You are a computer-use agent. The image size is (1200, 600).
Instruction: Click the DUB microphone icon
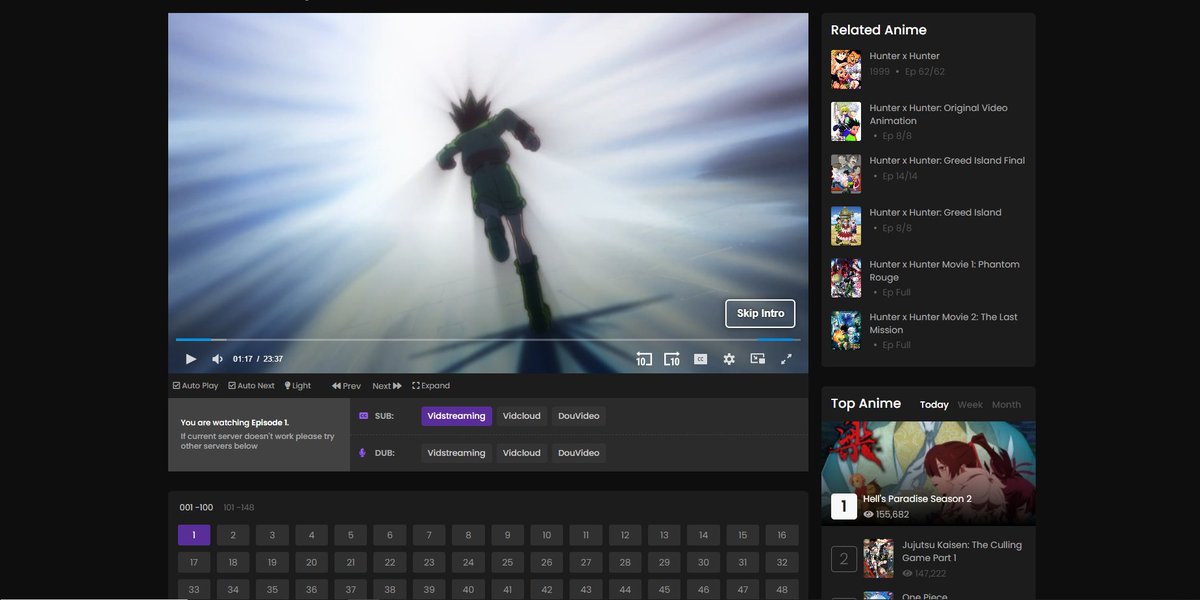(x=364, y=453)
